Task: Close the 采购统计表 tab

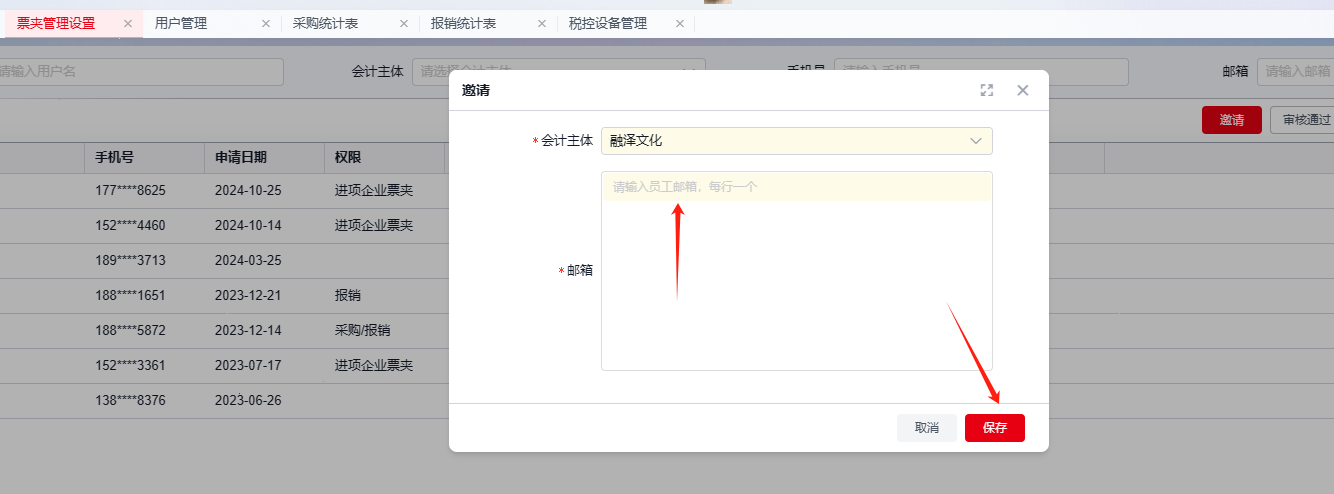Action: (x=404, y=24)
